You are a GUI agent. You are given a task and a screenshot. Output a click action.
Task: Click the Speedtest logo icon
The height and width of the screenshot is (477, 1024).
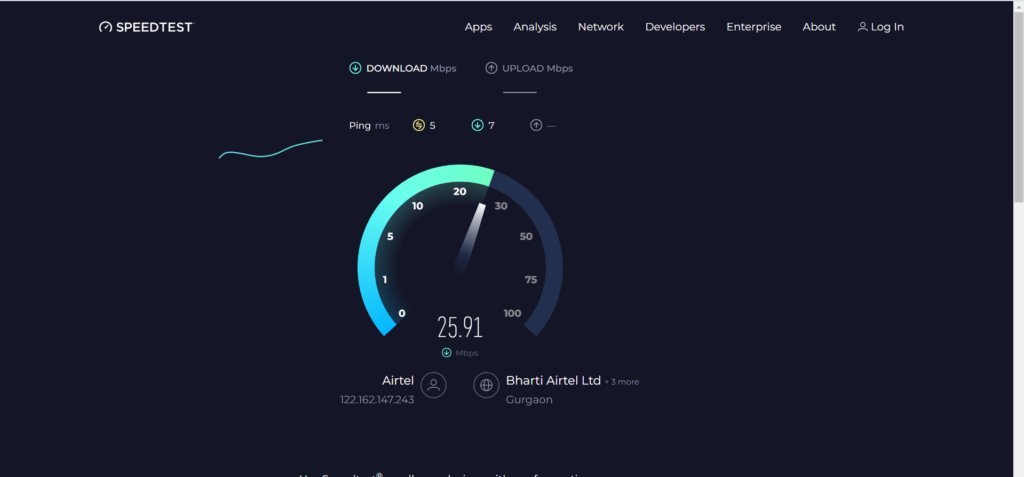pos(106,27)
